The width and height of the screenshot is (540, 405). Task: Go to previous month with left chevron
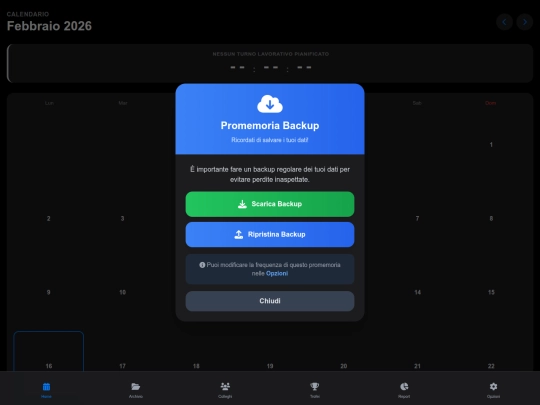[x=504, y=22]
